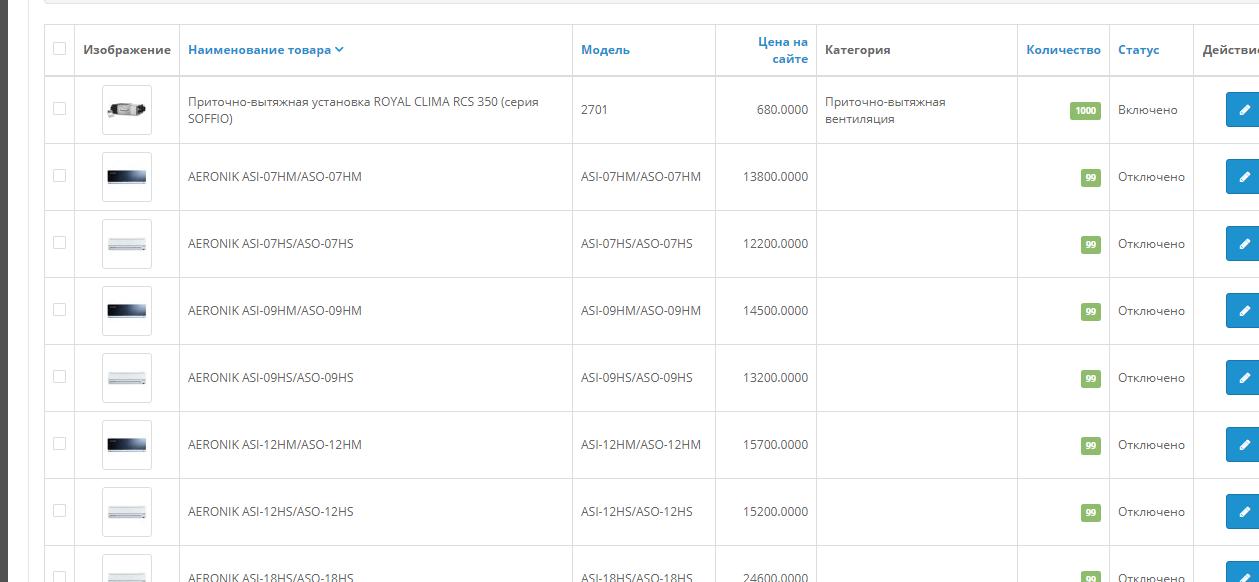The width and height of the screenshot is (1259, 582).
Task: Click edit pencil for AERONIK ASI-09HM/ASO-09HM
Action: tap(1243, 311)
